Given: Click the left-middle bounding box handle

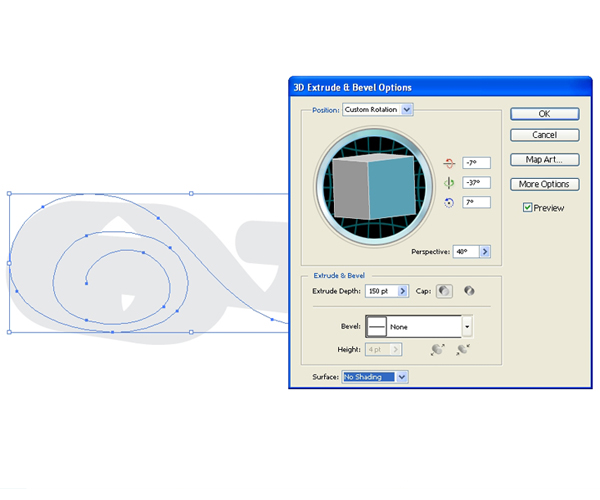Looking at the screenshot, I should coord(9,263).
